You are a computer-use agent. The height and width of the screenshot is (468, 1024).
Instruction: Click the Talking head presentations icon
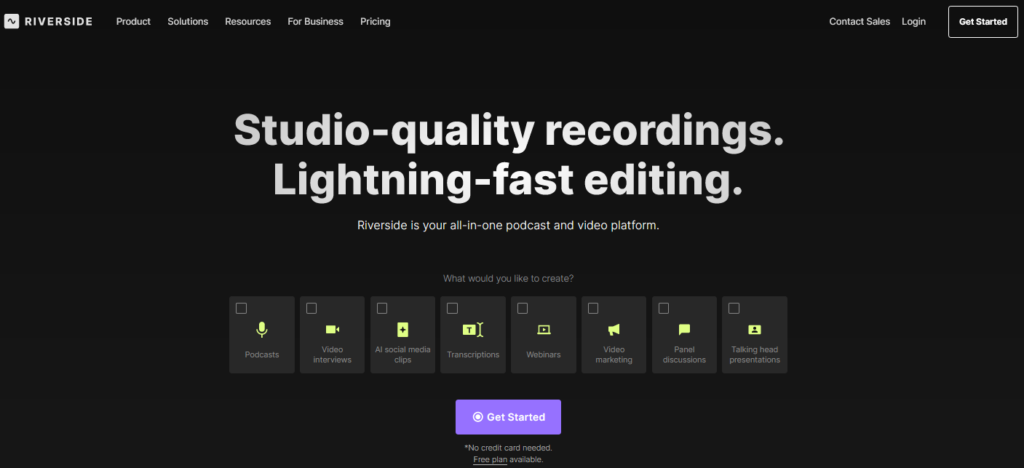754,330
